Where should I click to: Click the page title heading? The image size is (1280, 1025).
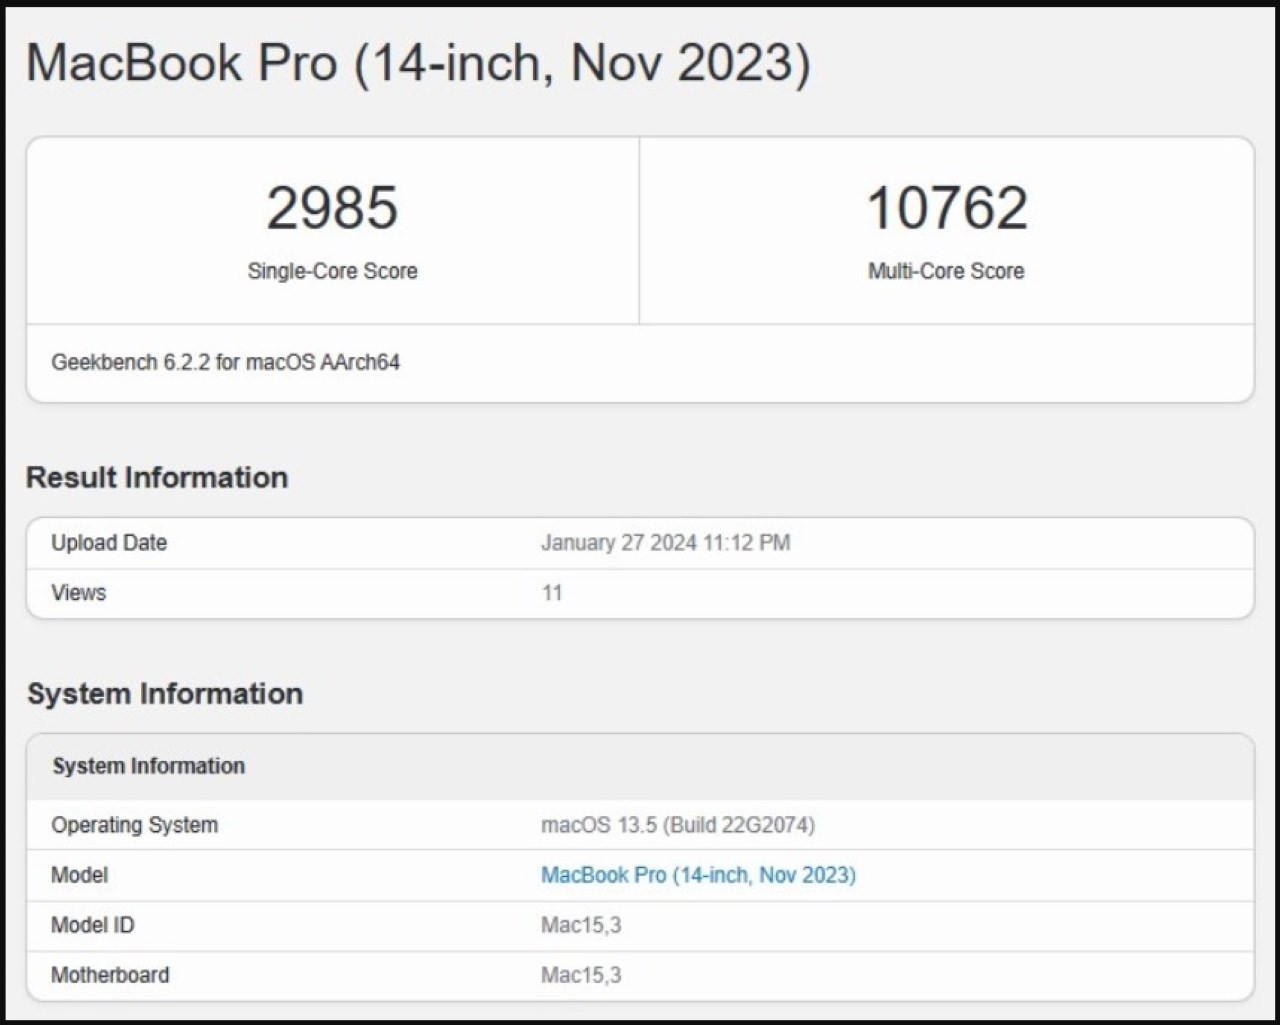coord(418,62)
